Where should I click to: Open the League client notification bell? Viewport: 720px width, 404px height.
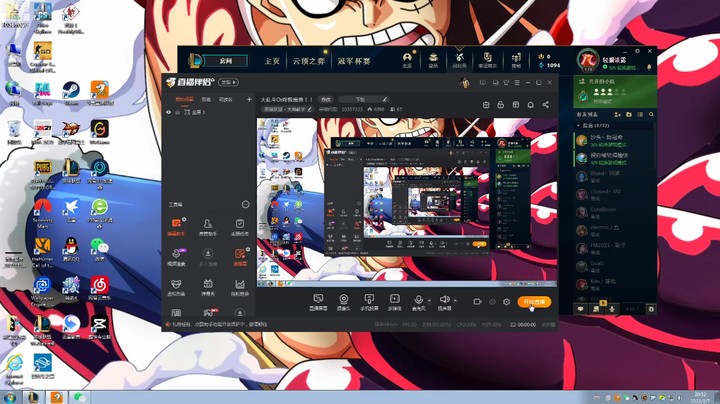[x=649, y=67]
